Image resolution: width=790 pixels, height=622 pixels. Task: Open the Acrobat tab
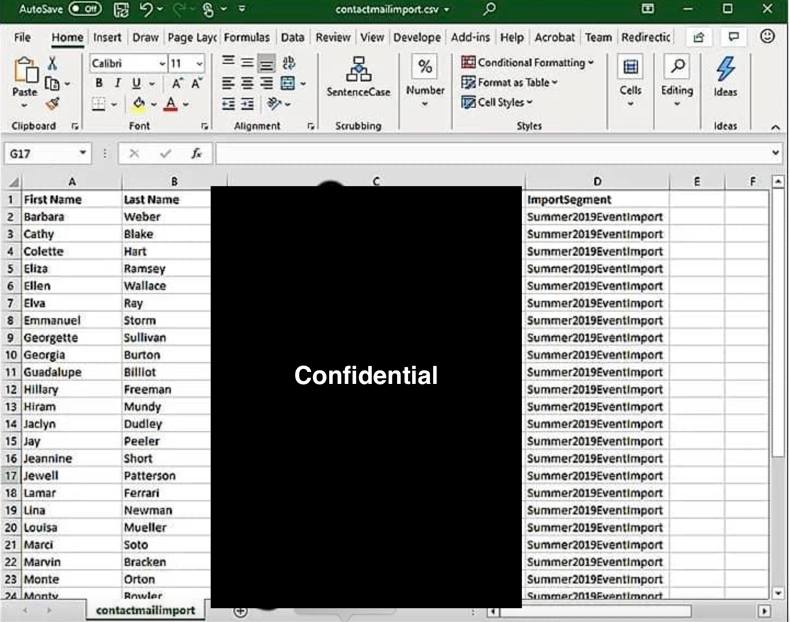[554, 37]
